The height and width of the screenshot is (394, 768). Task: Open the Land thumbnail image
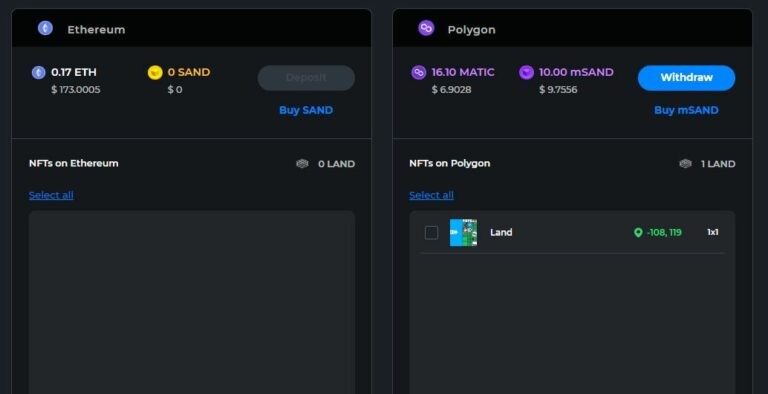point(463,232)
